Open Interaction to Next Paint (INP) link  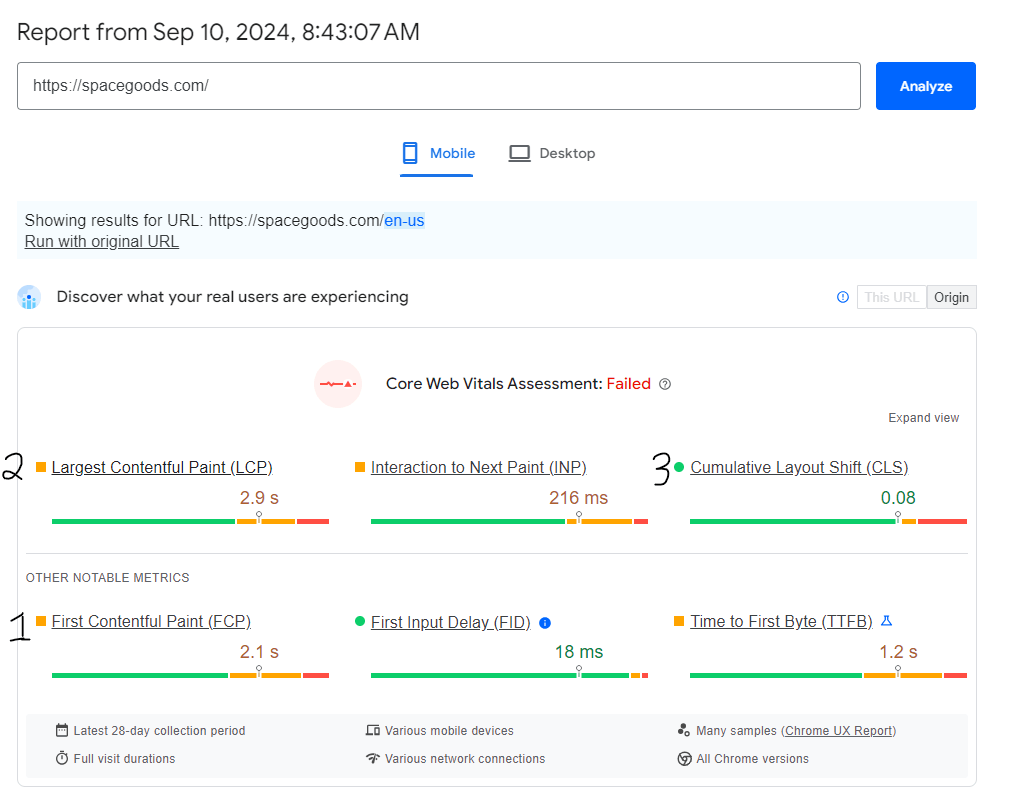(479, 467)
